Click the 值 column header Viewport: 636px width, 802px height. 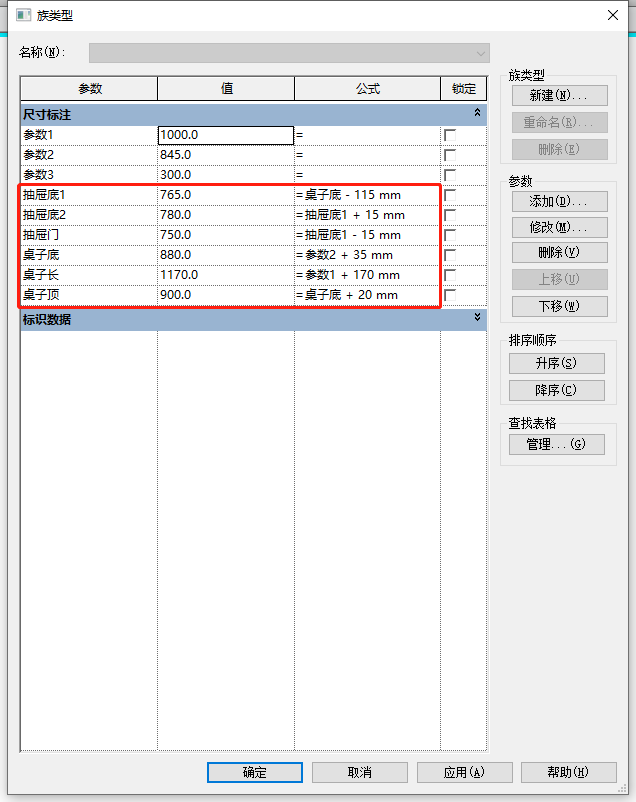tap(226, 89)
